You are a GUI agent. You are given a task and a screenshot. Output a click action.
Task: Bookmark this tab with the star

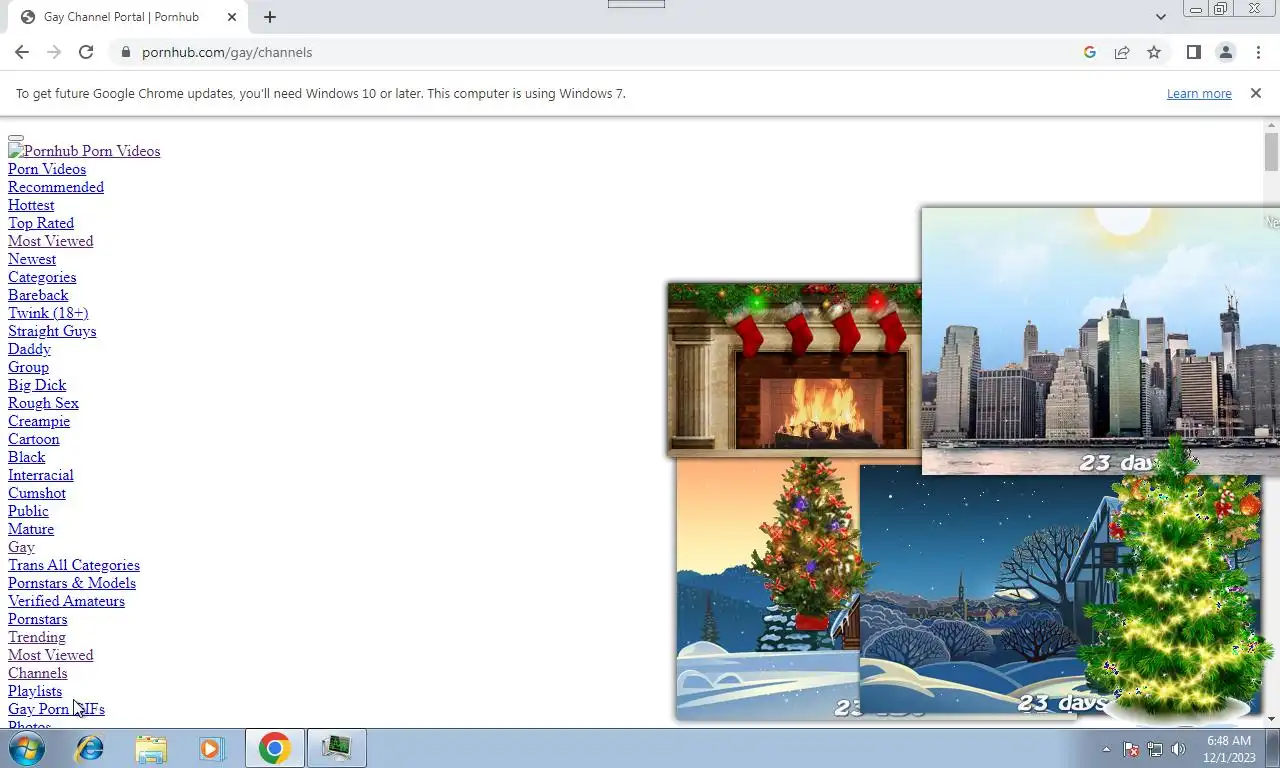1154,52
